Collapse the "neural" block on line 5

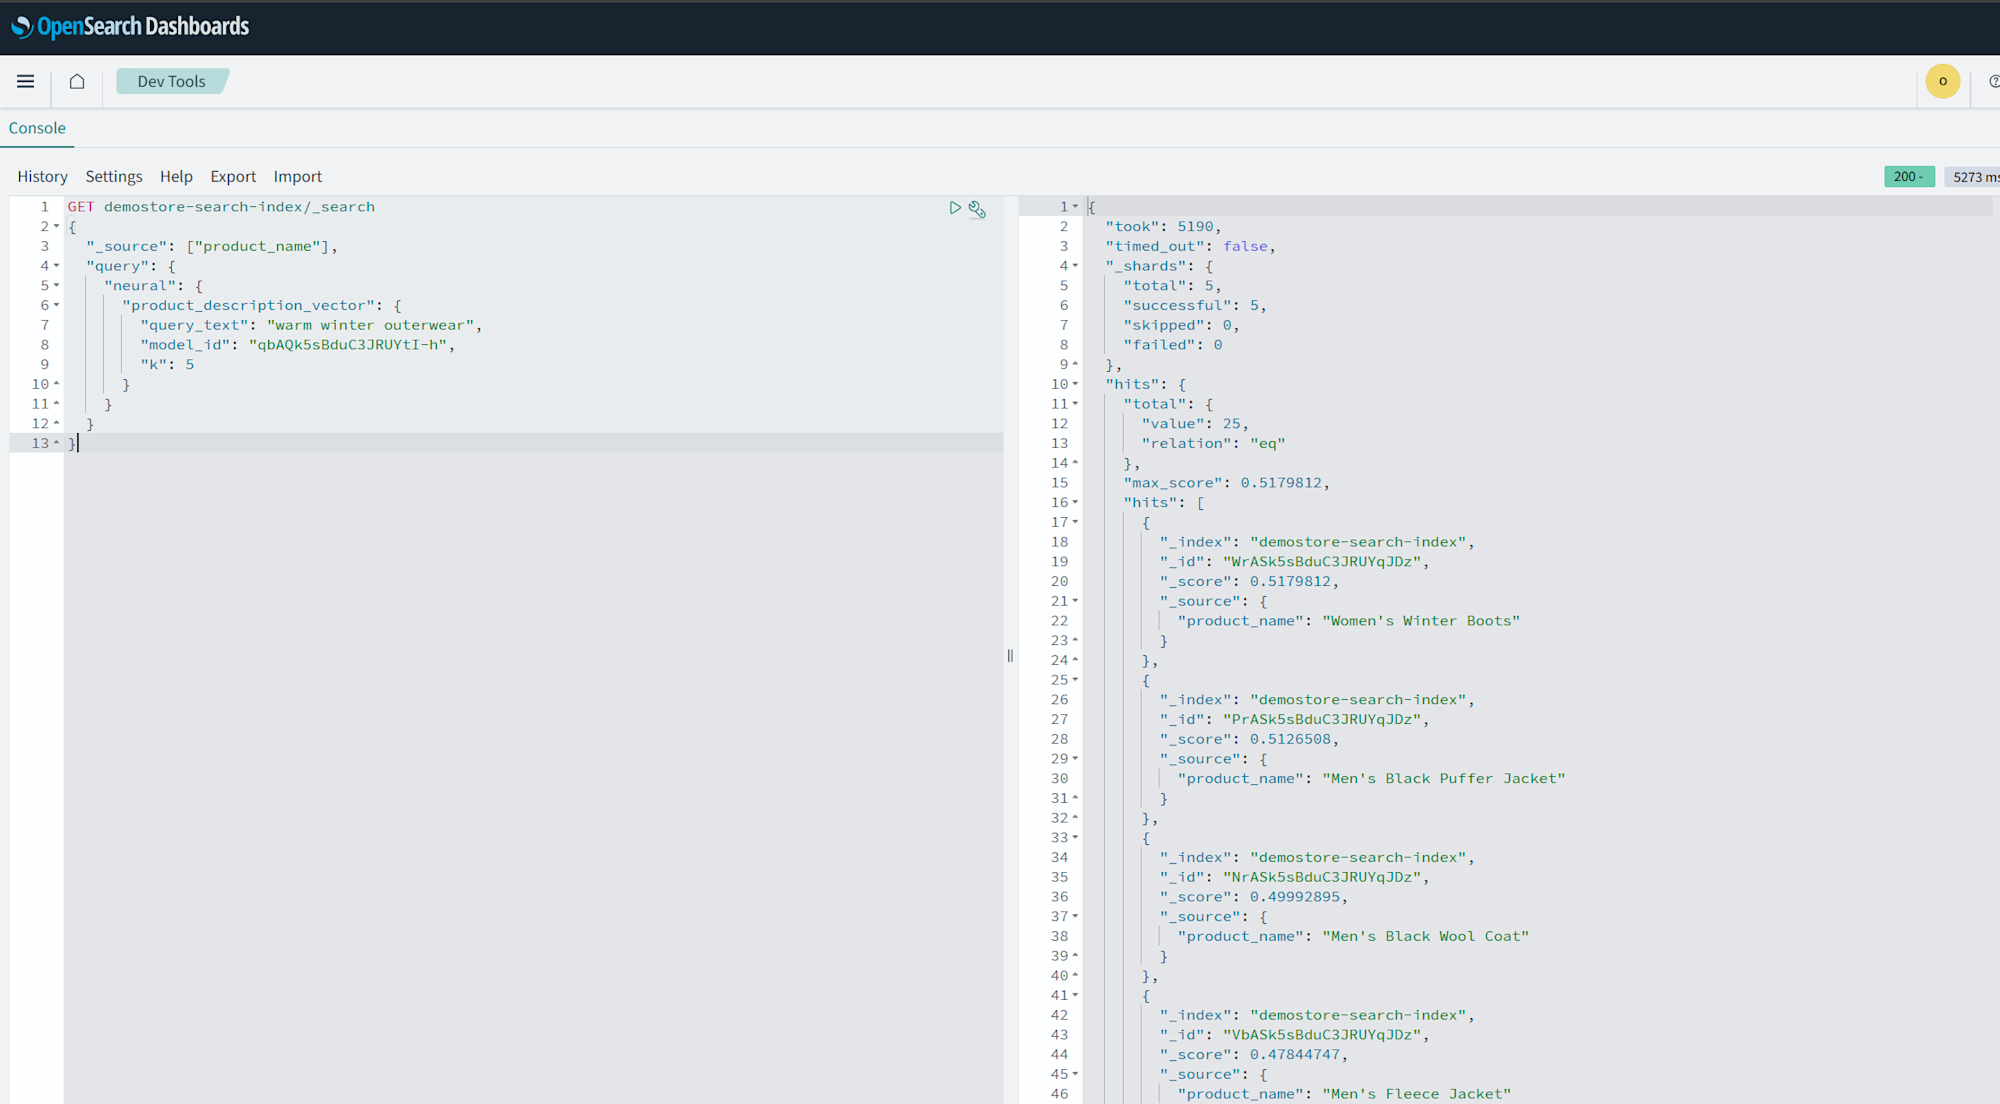[57, 286]
